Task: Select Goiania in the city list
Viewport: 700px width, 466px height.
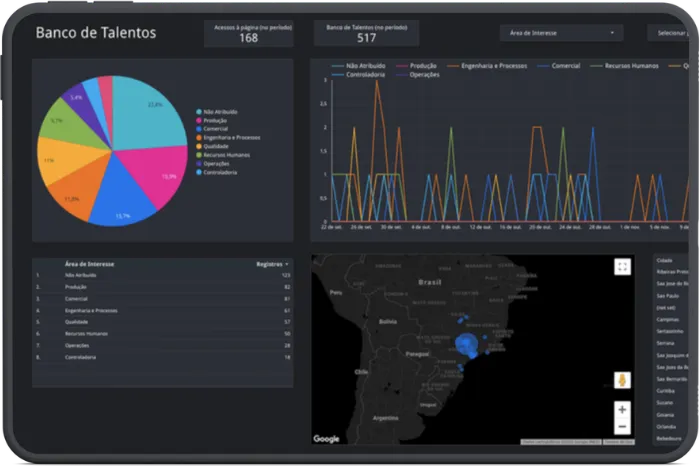Action: tap(665, 415)
